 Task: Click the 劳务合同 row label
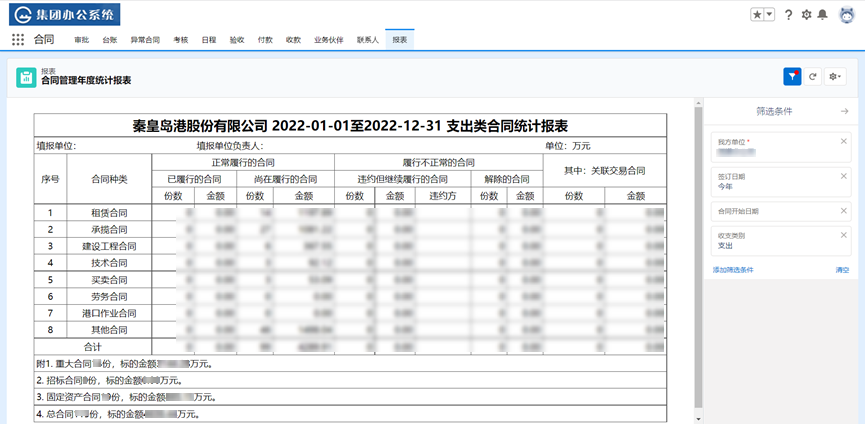(x=109, y=297)
